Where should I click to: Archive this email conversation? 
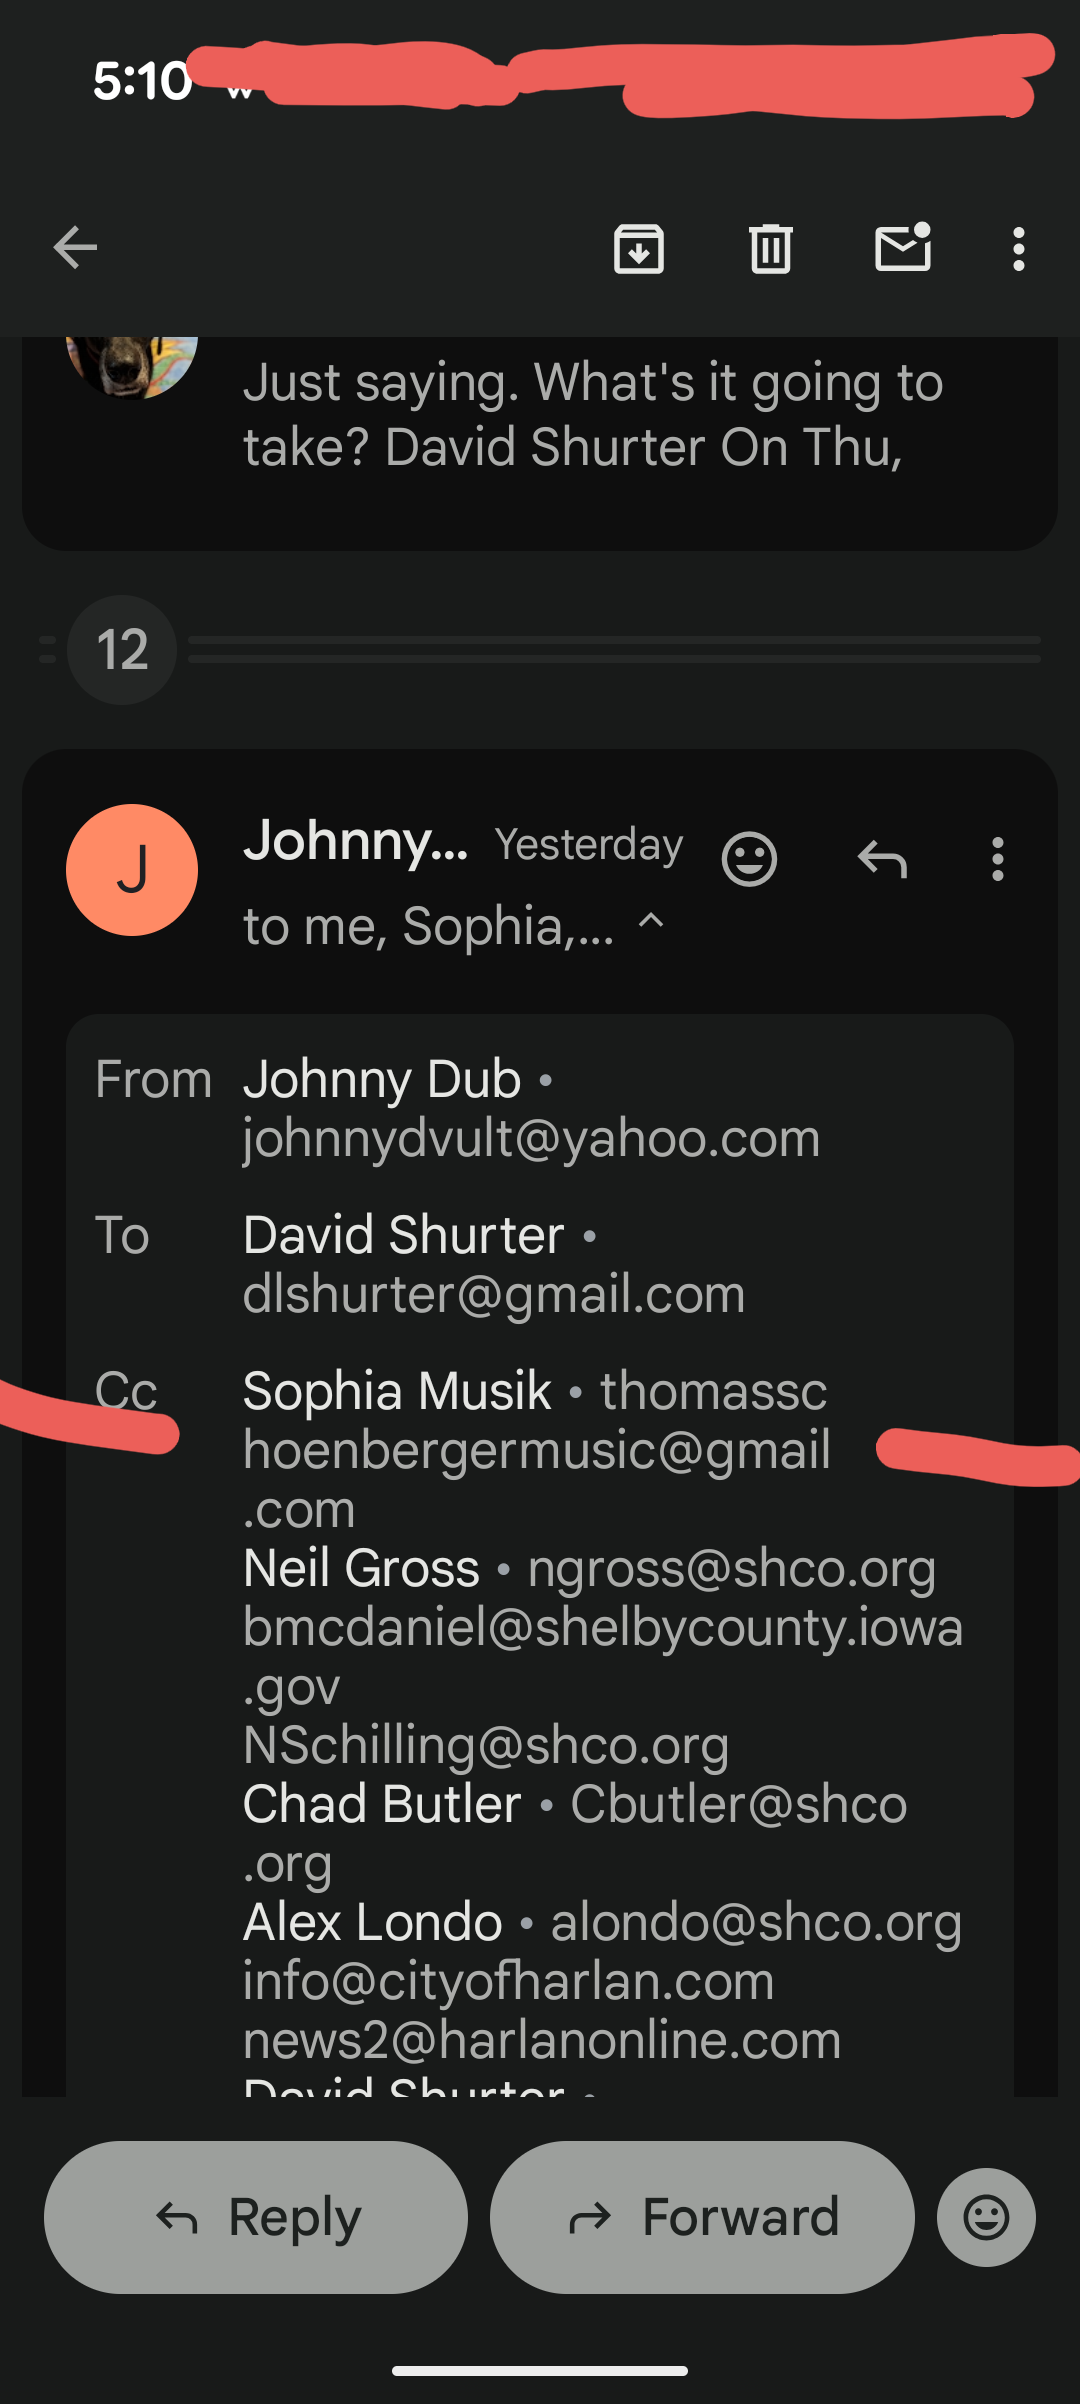[x=639, y=248]
